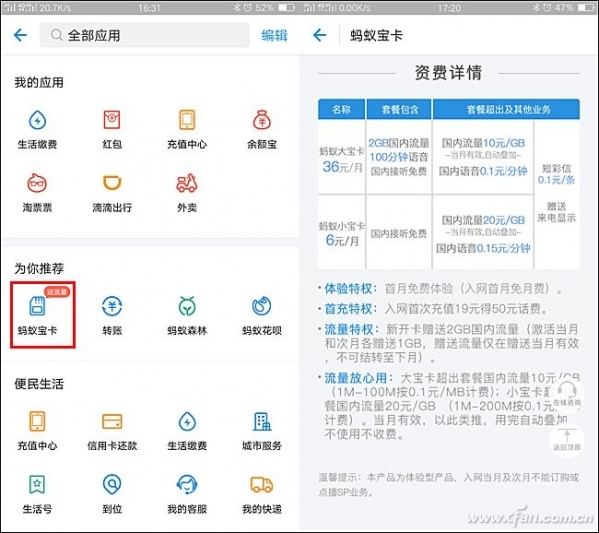599x533 pixels.
Task: Go back from 全部应用 screen
Action: 20,35
